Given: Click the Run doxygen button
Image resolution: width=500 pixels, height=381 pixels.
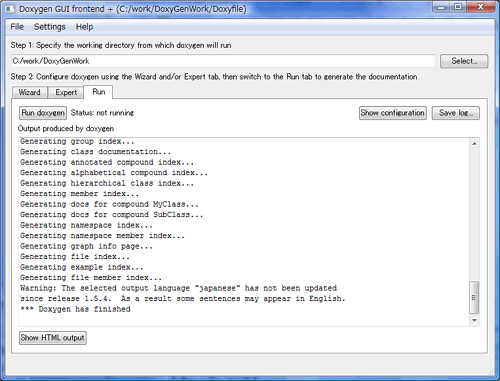Looking at the screenshot, I should click(43, 113).
